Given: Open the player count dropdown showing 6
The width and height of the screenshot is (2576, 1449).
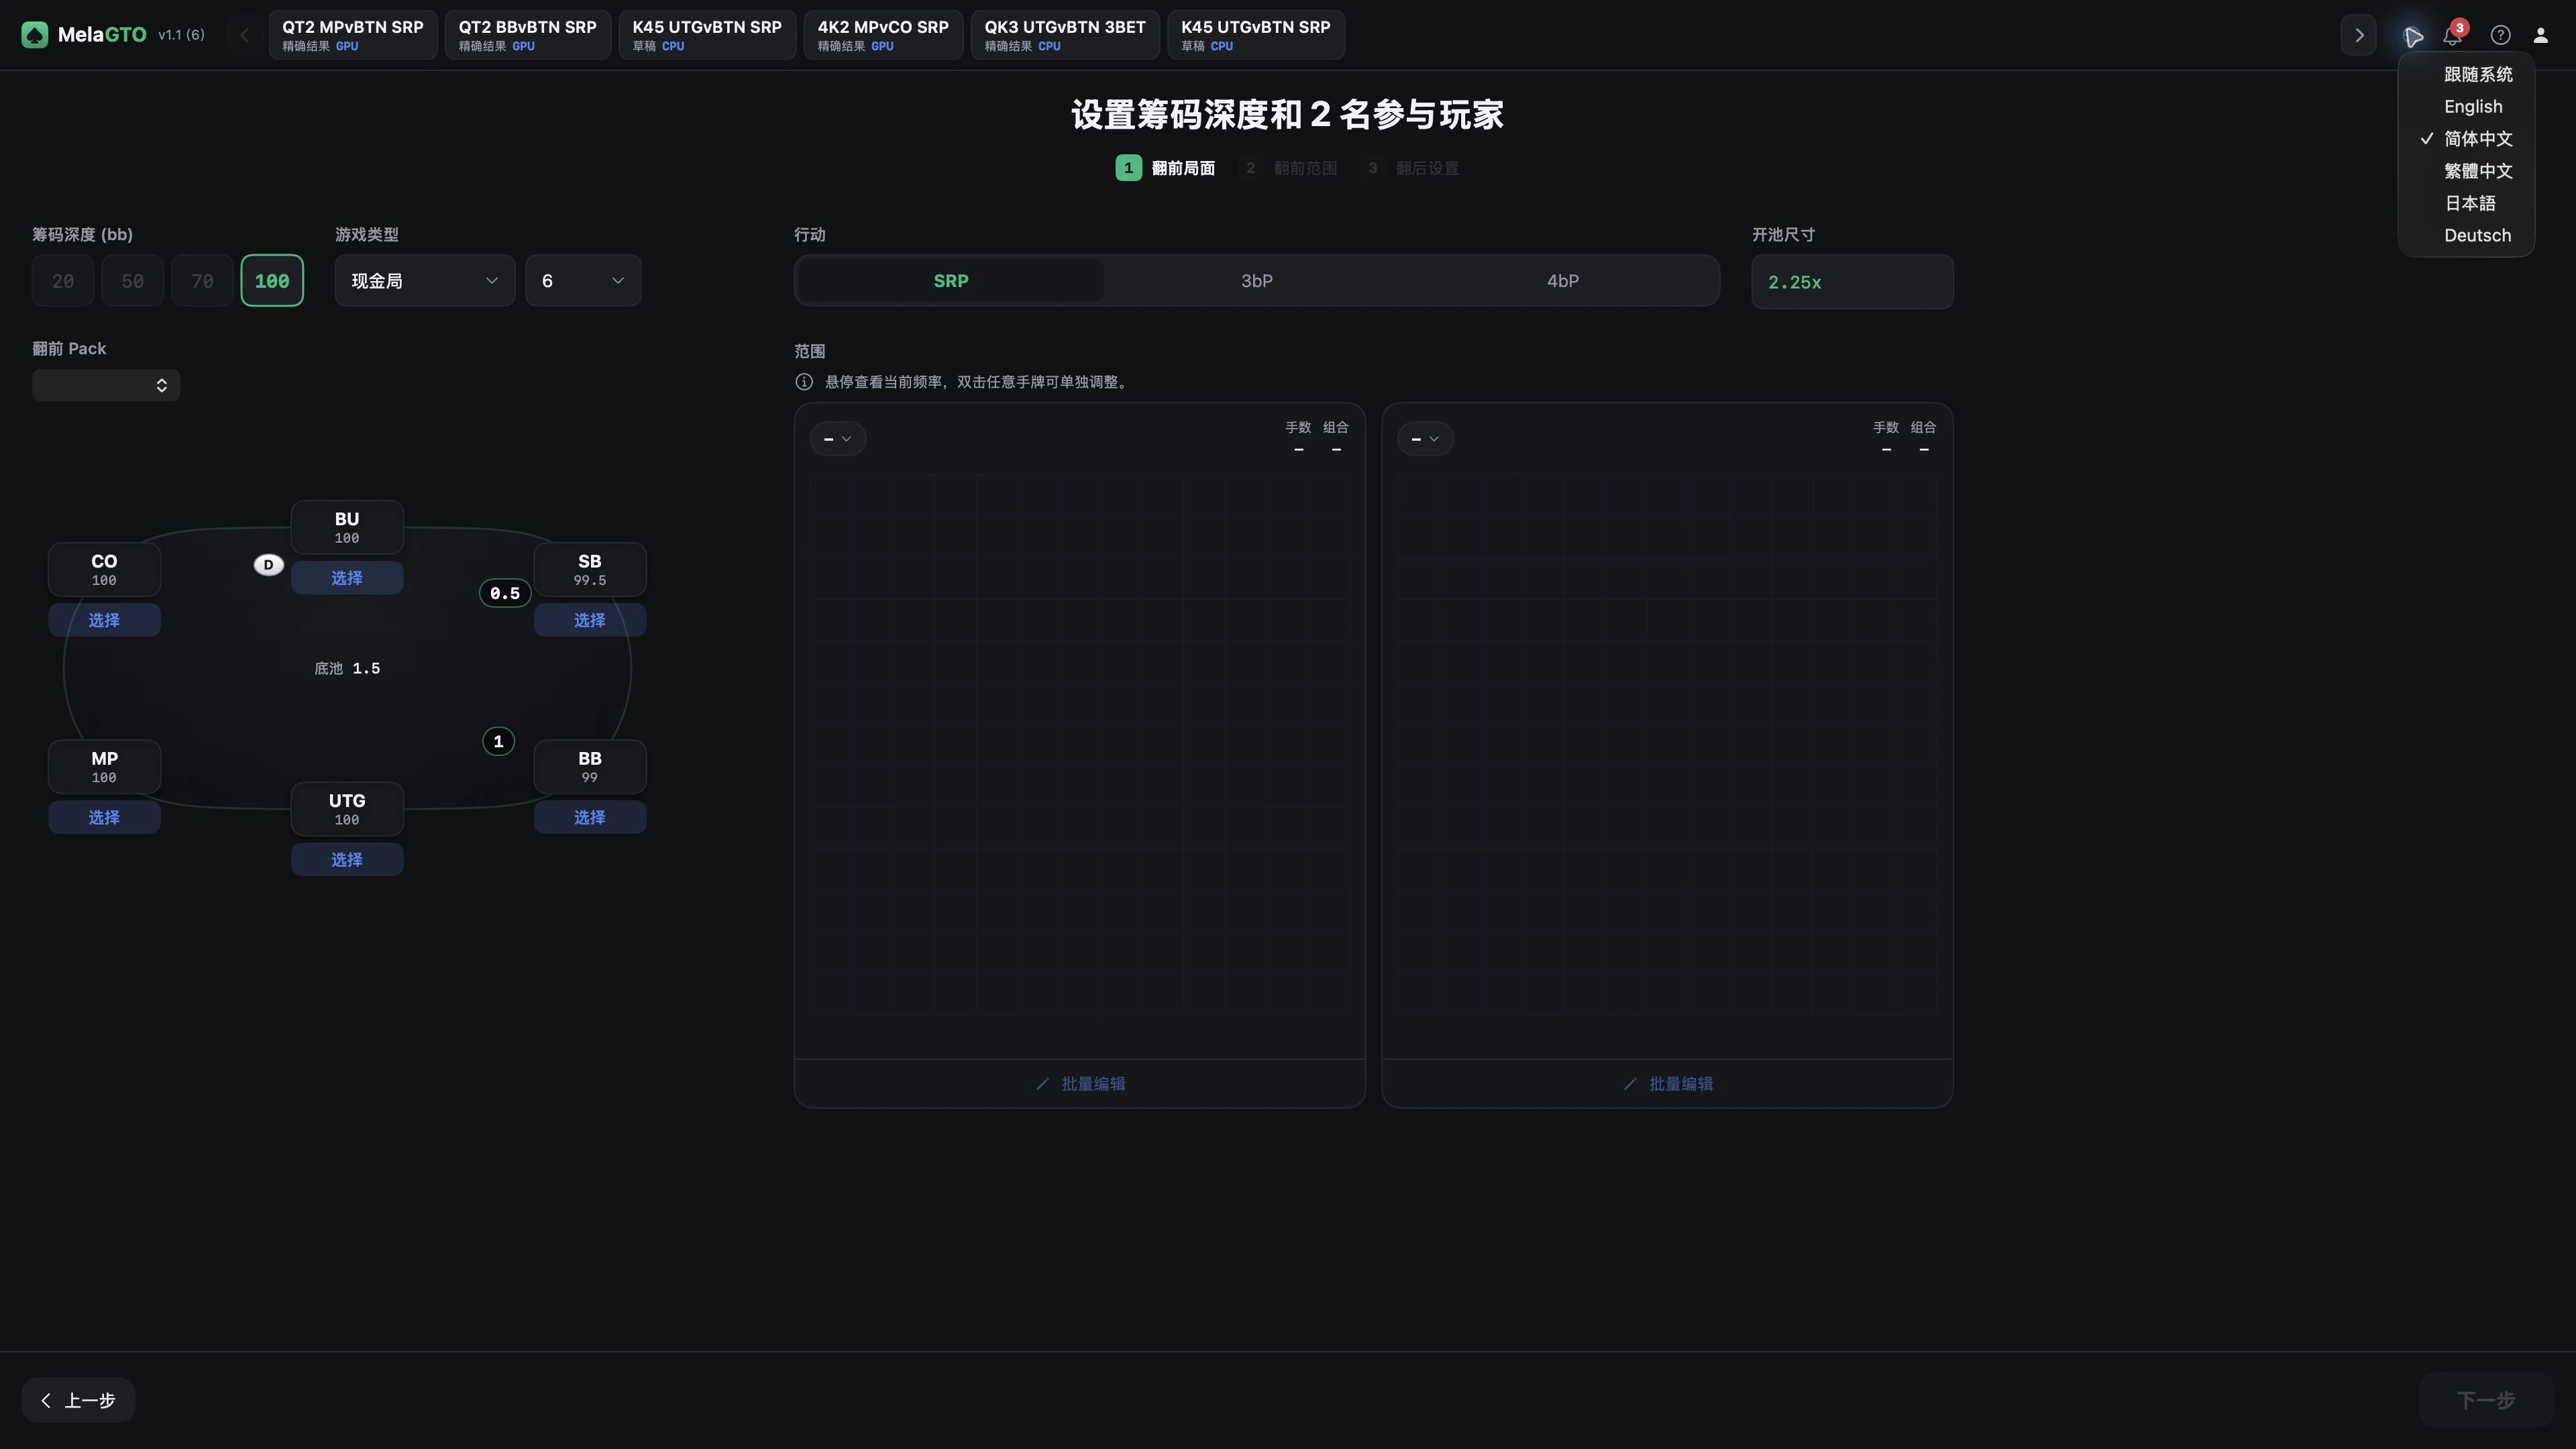Looking at the screenshot, I should coord(583,281).
